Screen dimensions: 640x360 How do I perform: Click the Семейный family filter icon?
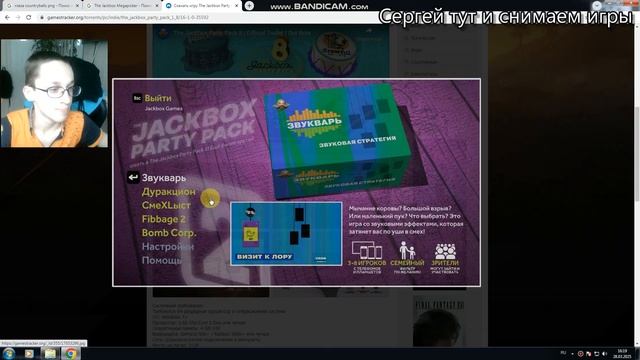click(407, 250)
